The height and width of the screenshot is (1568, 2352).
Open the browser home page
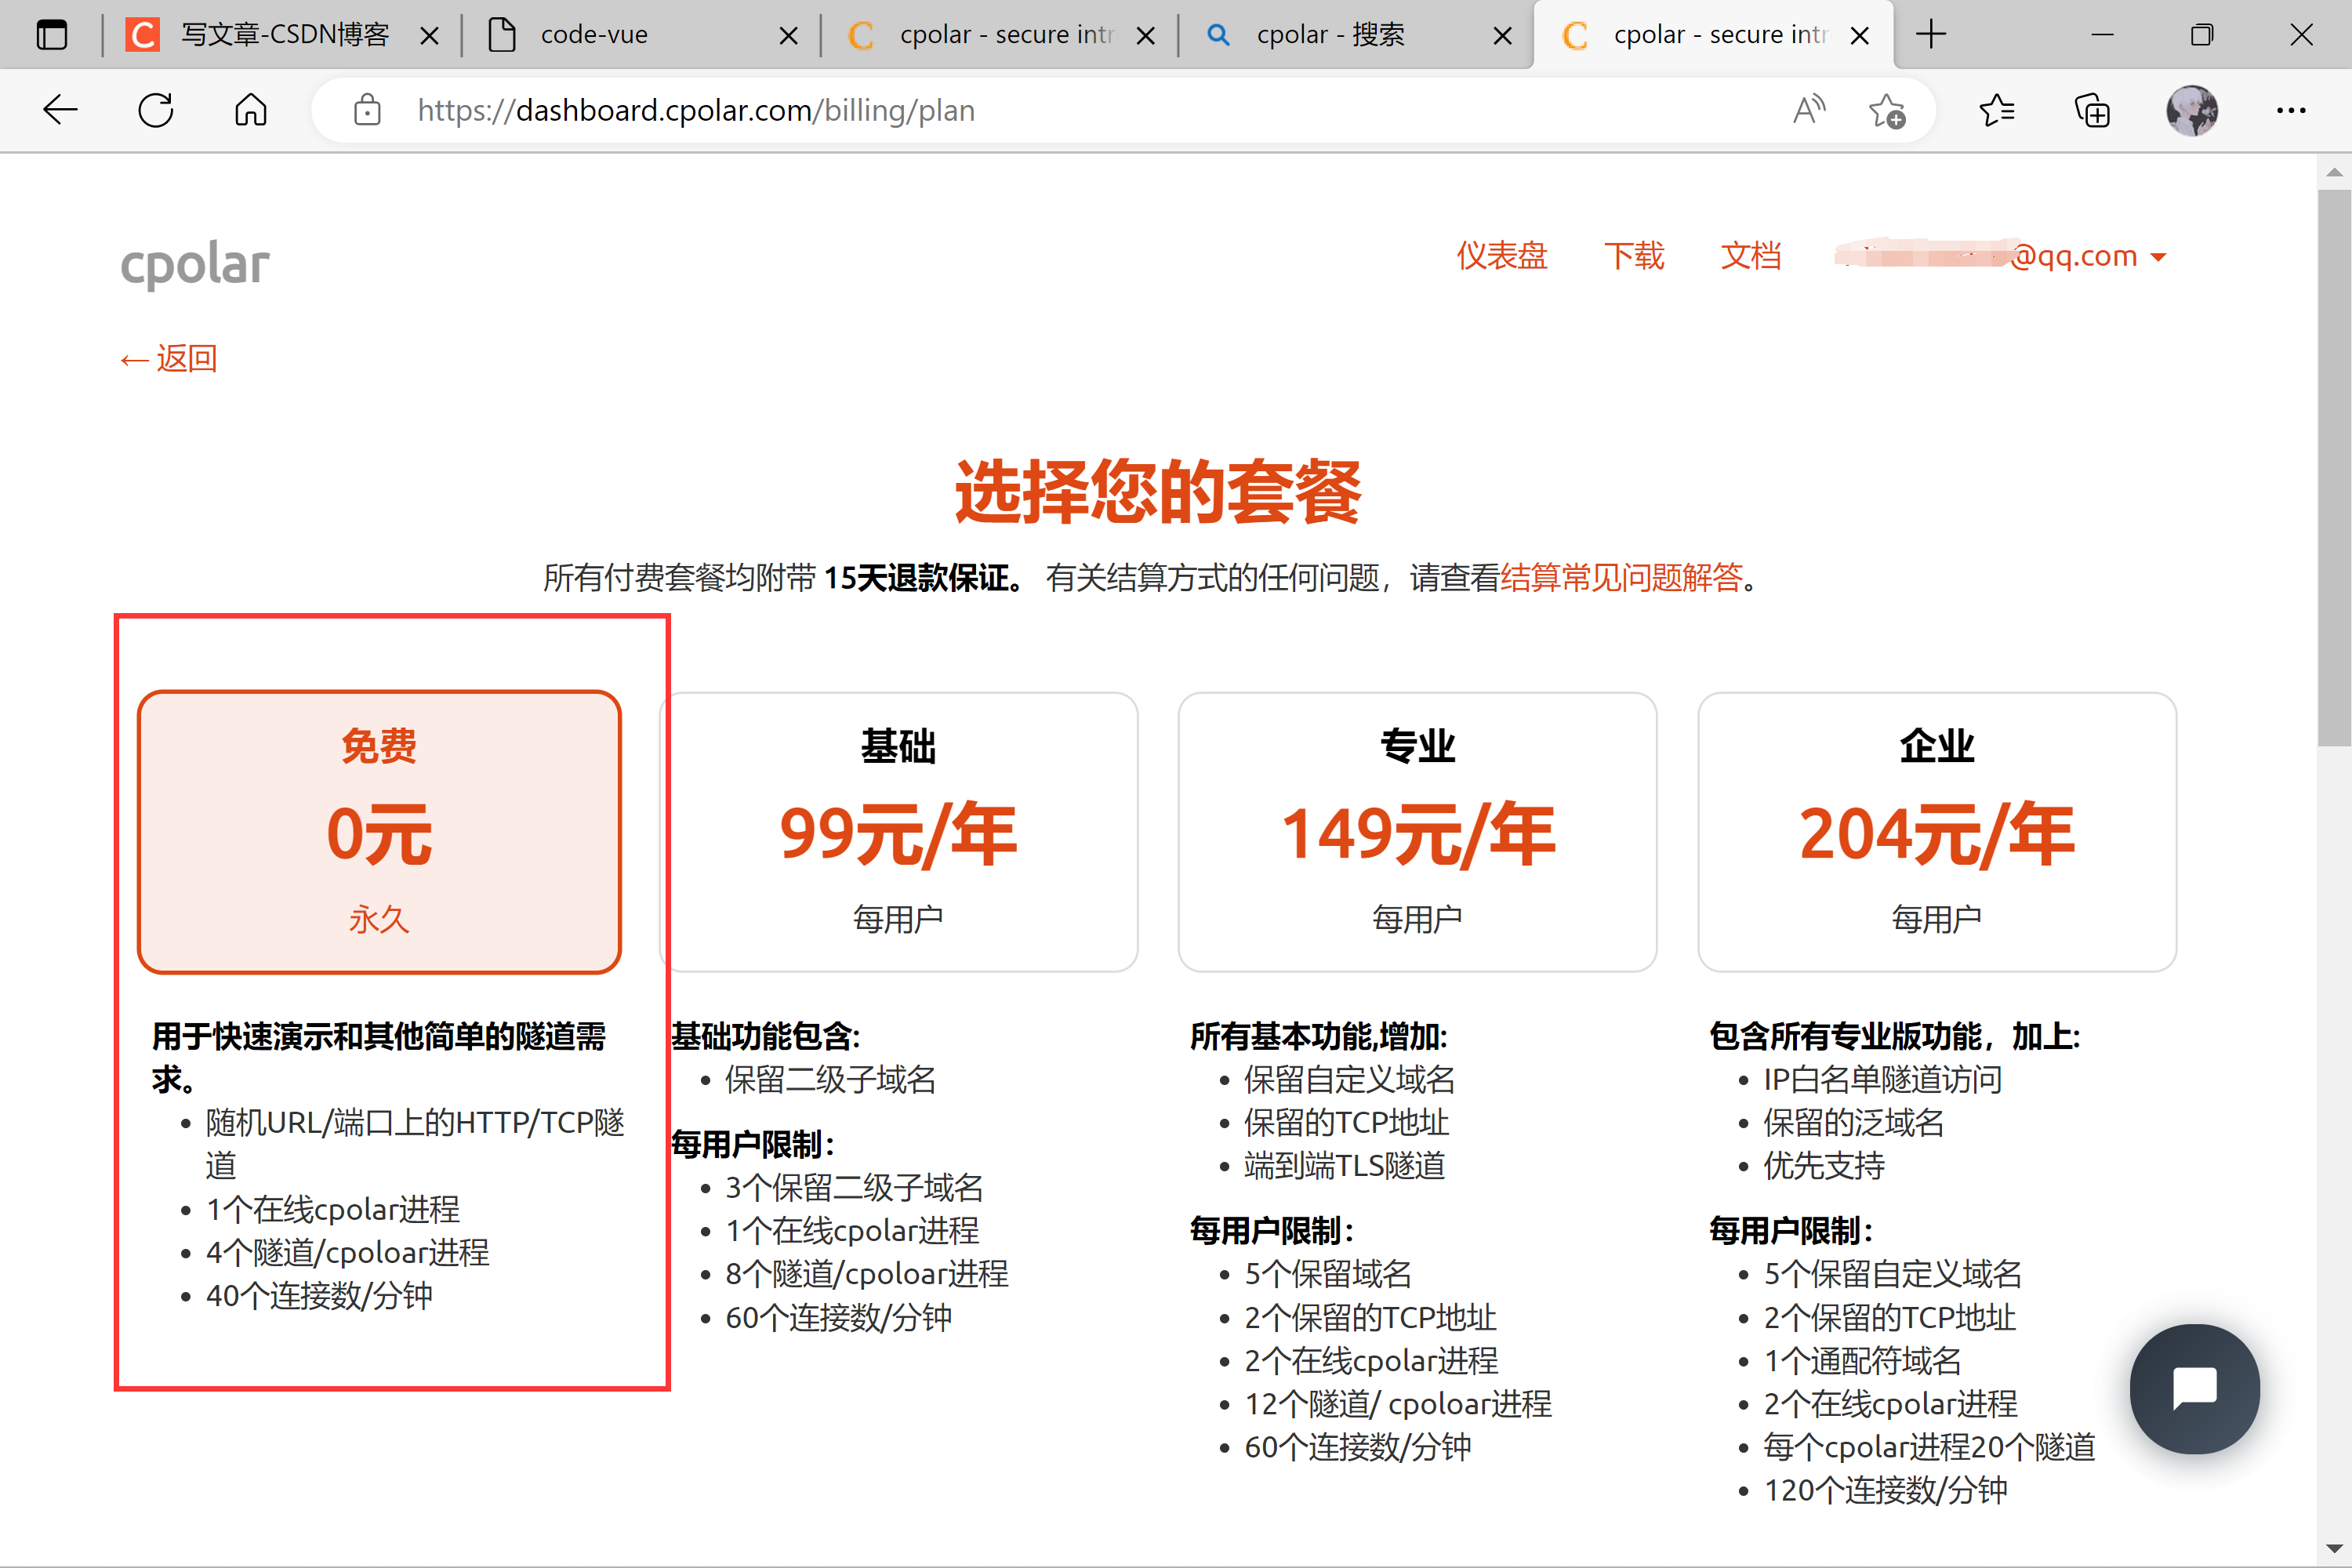(250, 110)
